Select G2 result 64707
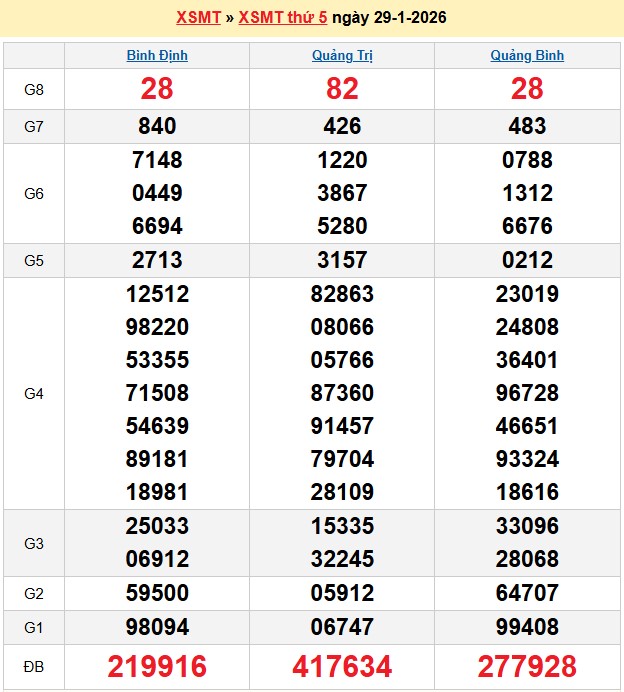 527,593
